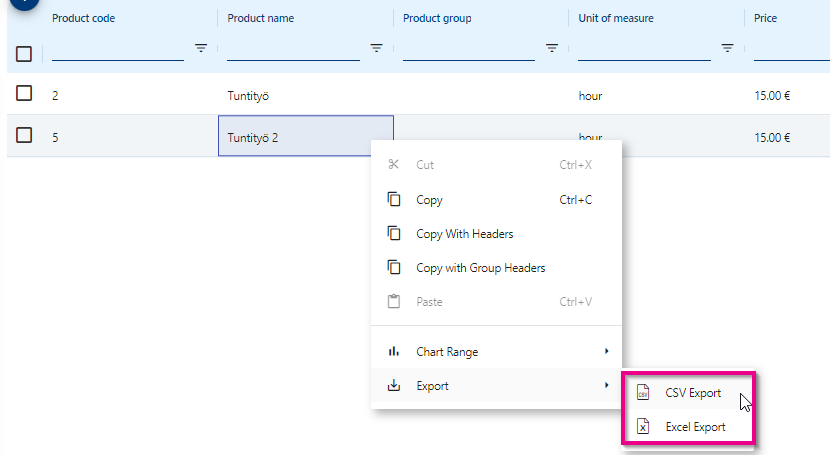Sort by the Product code column header
The image size is (830, 455).
pyautogui.click(x=84, y=18)
